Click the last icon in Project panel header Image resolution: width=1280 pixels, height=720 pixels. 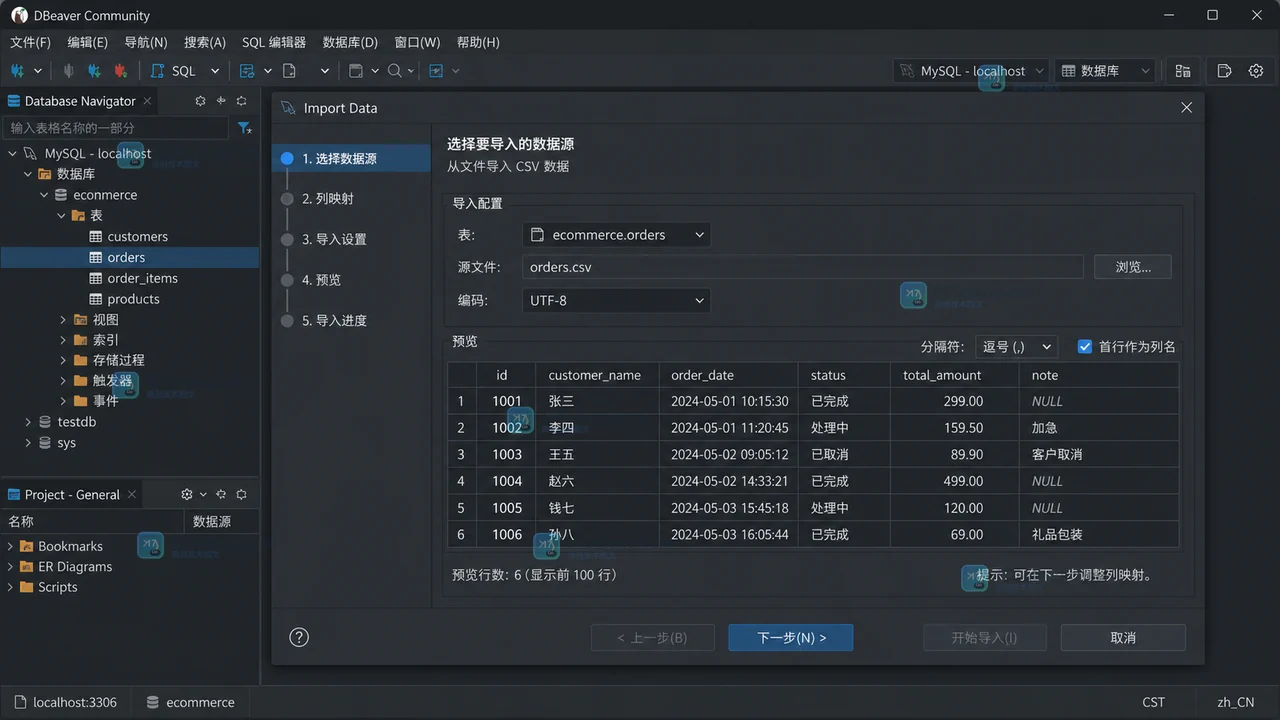point(241,494)
